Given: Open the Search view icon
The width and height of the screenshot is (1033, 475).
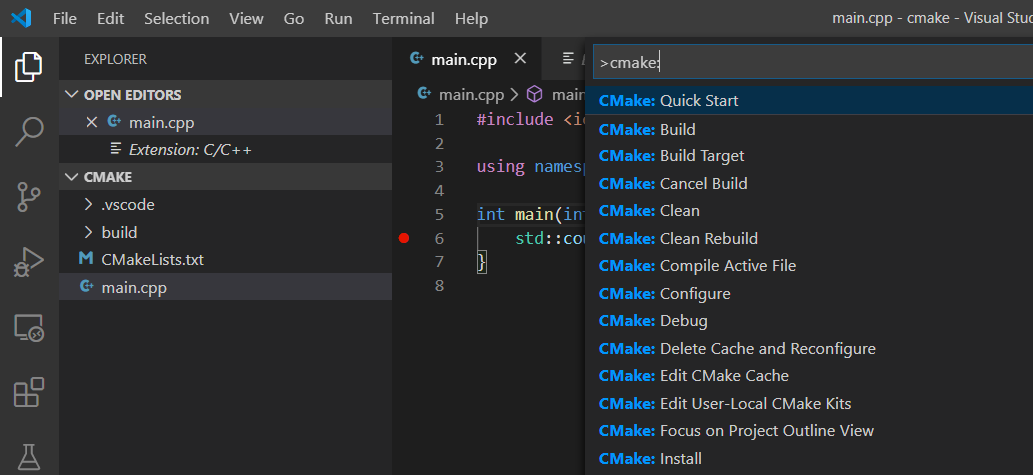Looking at the screenshot, I should click(x=29, y=132).
